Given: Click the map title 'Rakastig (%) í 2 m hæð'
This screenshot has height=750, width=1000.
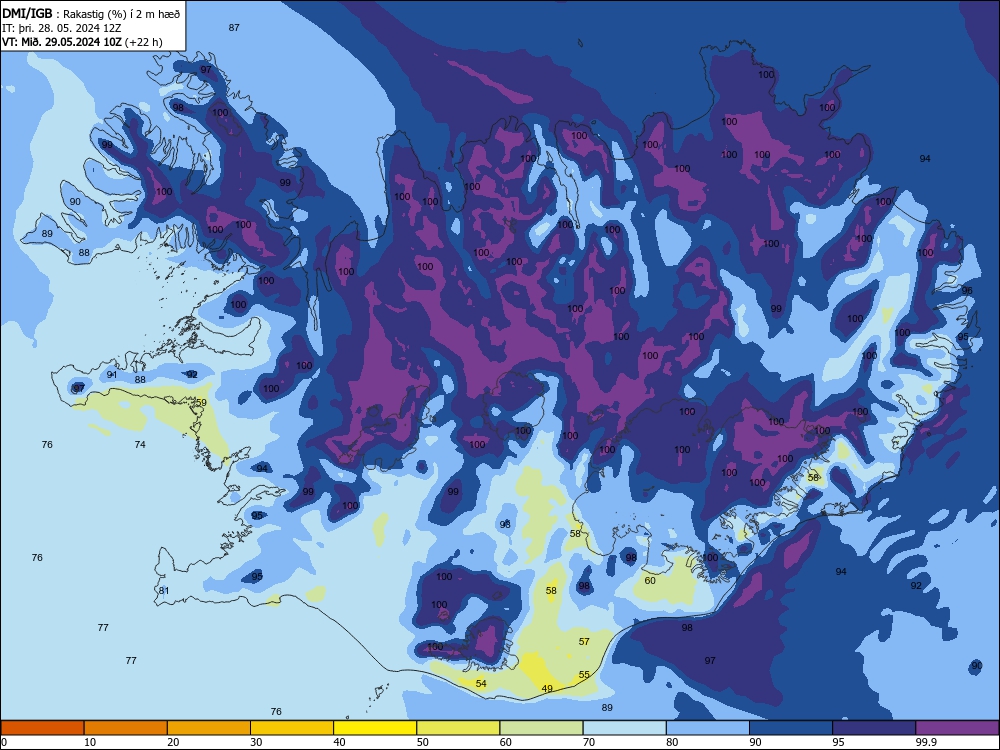Looking at the screenshot, I should tap(122, 14).
